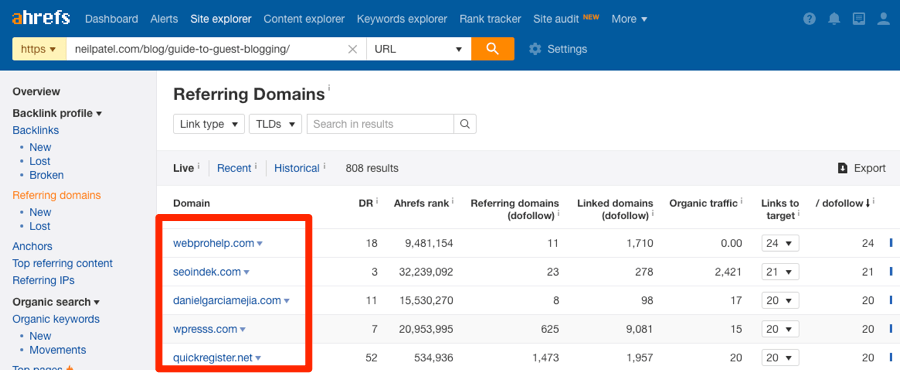Open the messages icon in the header
Viewport: 900px width, 373px height.
(x=859, y=19)
